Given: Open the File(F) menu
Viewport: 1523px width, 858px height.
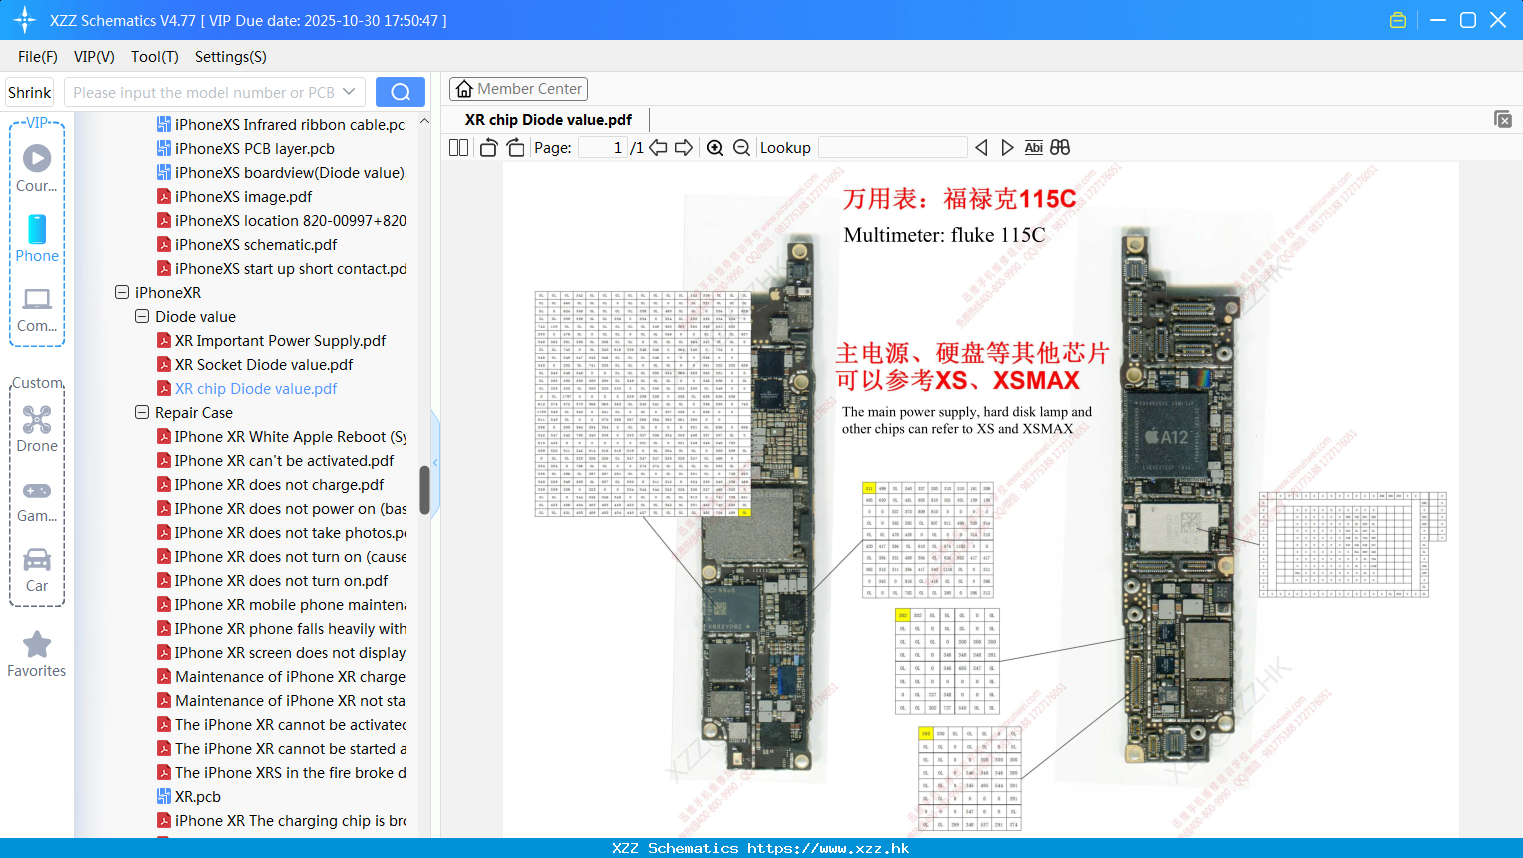Looking at the screenshot, I should coord(38,57).
